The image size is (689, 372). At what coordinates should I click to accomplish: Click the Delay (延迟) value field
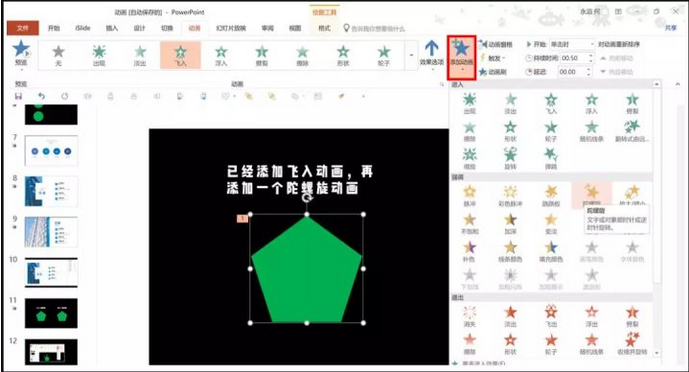tap(572, 72)
